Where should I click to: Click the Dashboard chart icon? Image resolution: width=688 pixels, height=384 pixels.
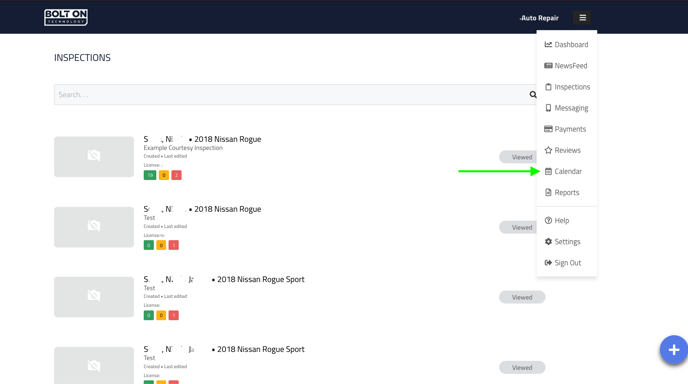(548, 44)
